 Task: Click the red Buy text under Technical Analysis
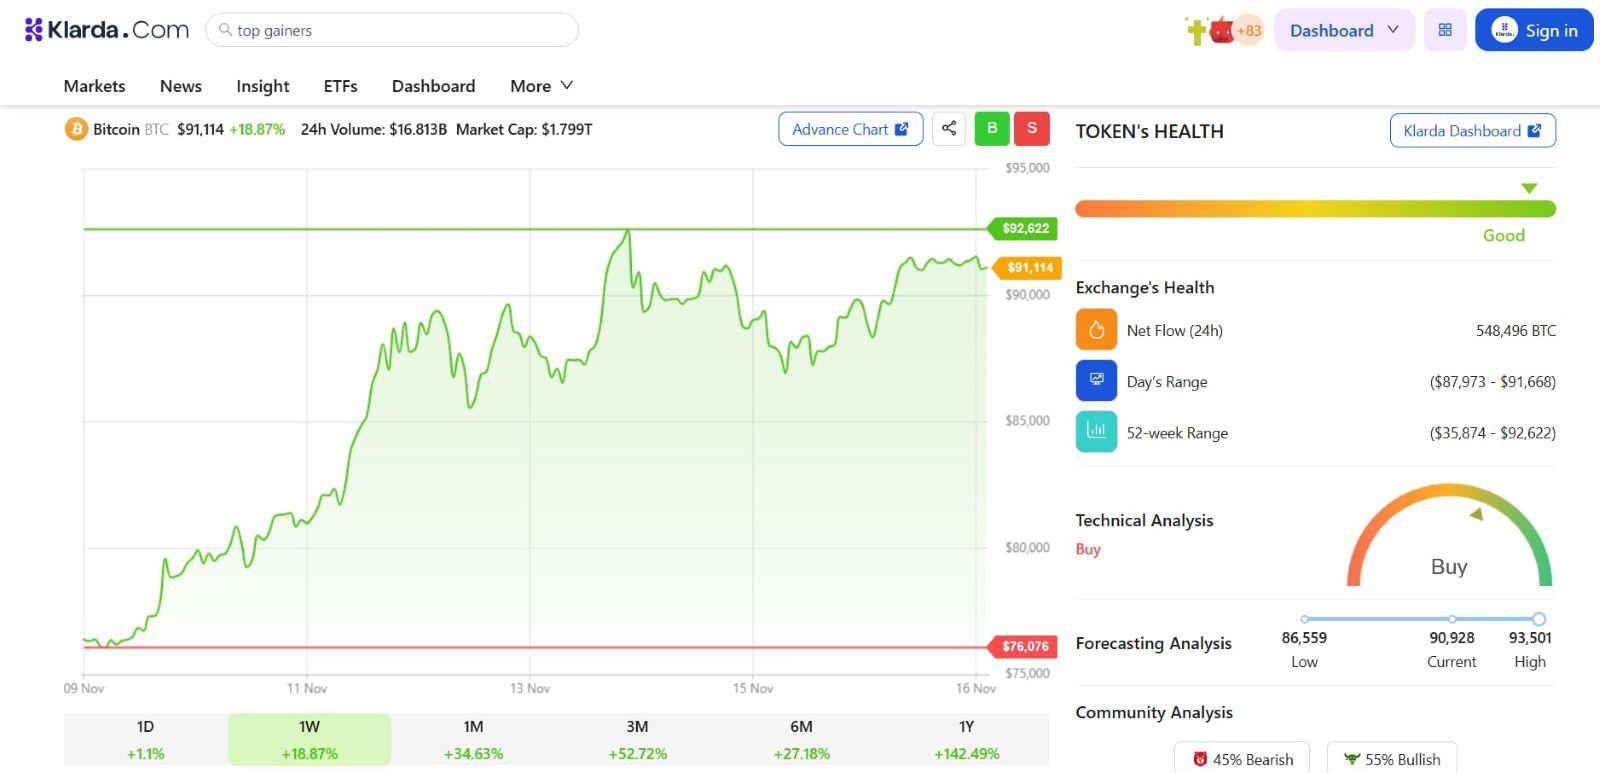[x=1088, y=549]
